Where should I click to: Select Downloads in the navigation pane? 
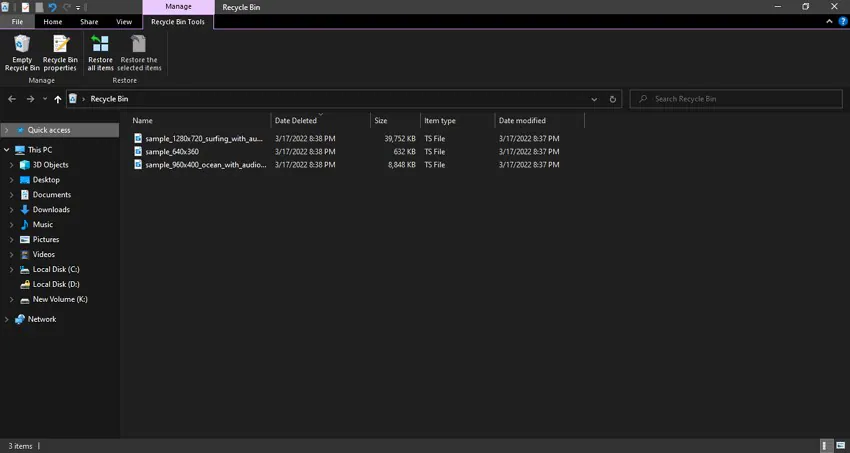point(51,210)
